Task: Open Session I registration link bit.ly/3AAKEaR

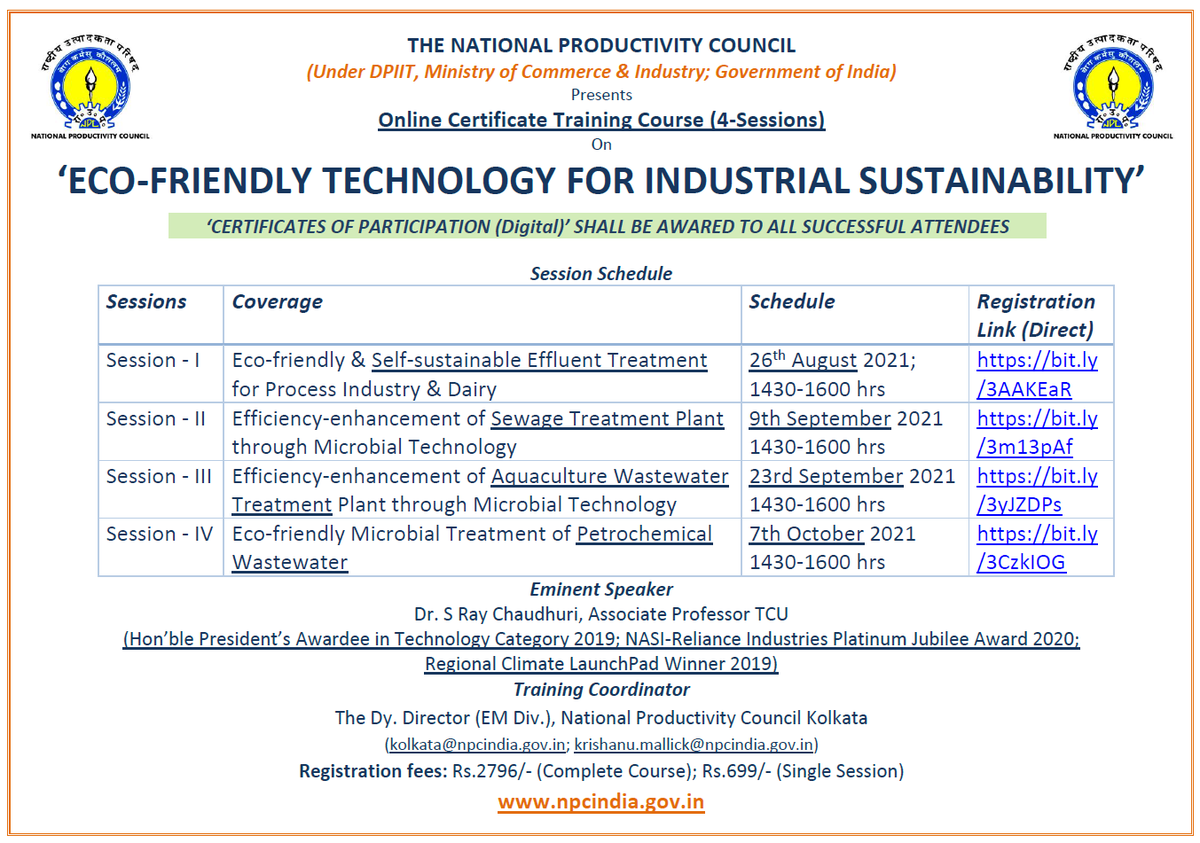Action: (1037, 375)
